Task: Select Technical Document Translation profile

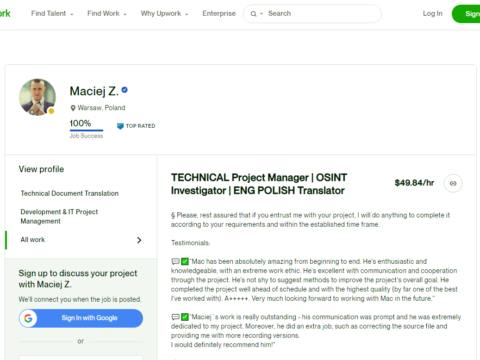Action: point(69,193)
